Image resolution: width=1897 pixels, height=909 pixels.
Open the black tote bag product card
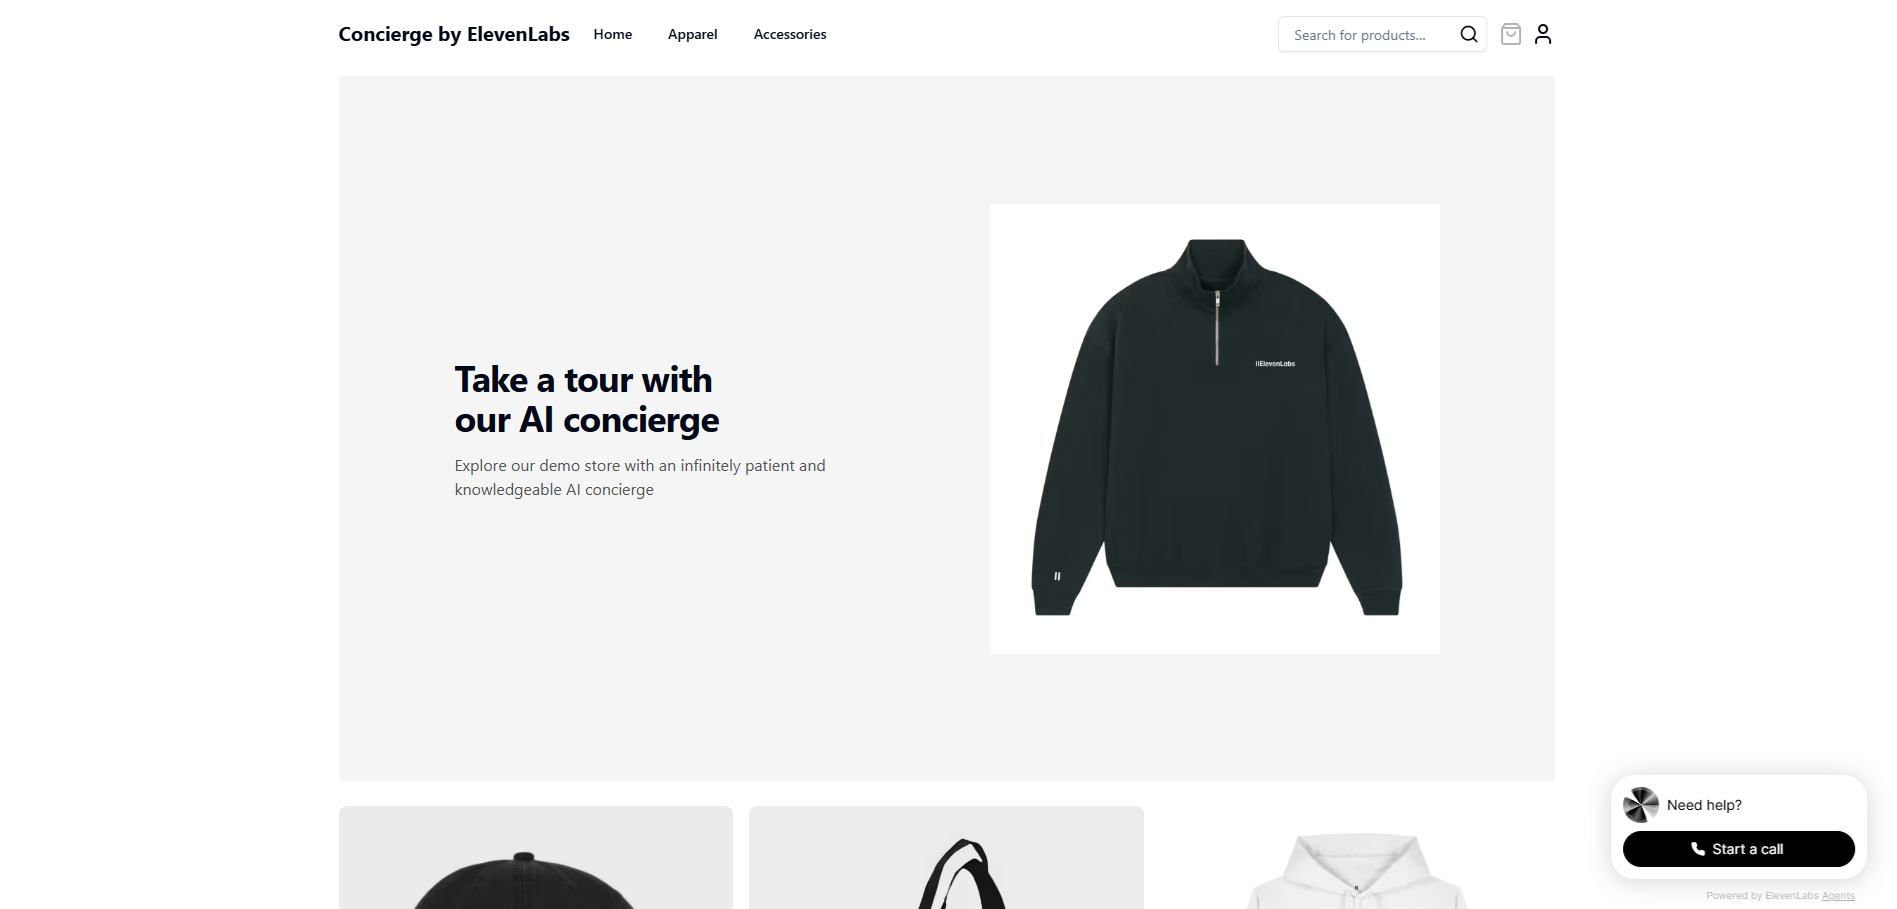[x=946, y=858]
